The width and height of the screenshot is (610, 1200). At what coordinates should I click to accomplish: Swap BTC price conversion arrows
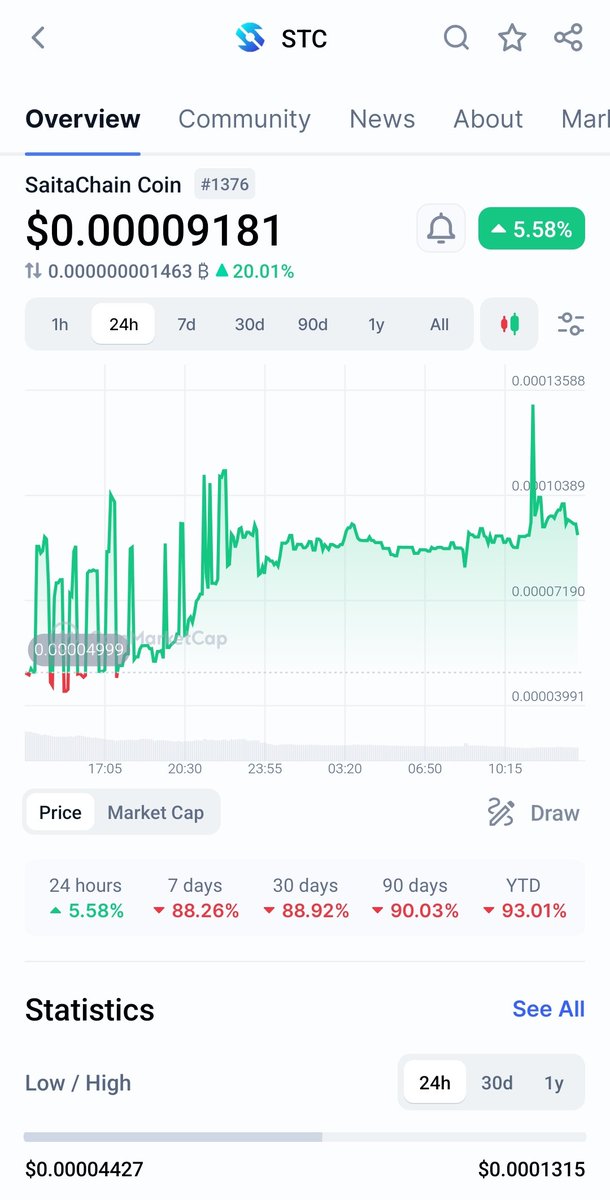(x=33, y=271)
